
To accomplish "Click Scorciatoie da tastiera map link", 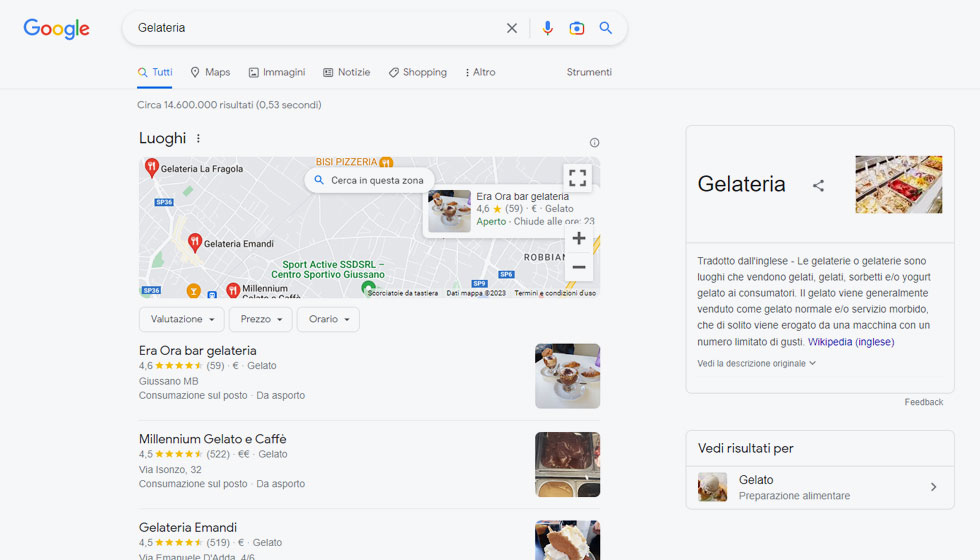I will 403,293.
